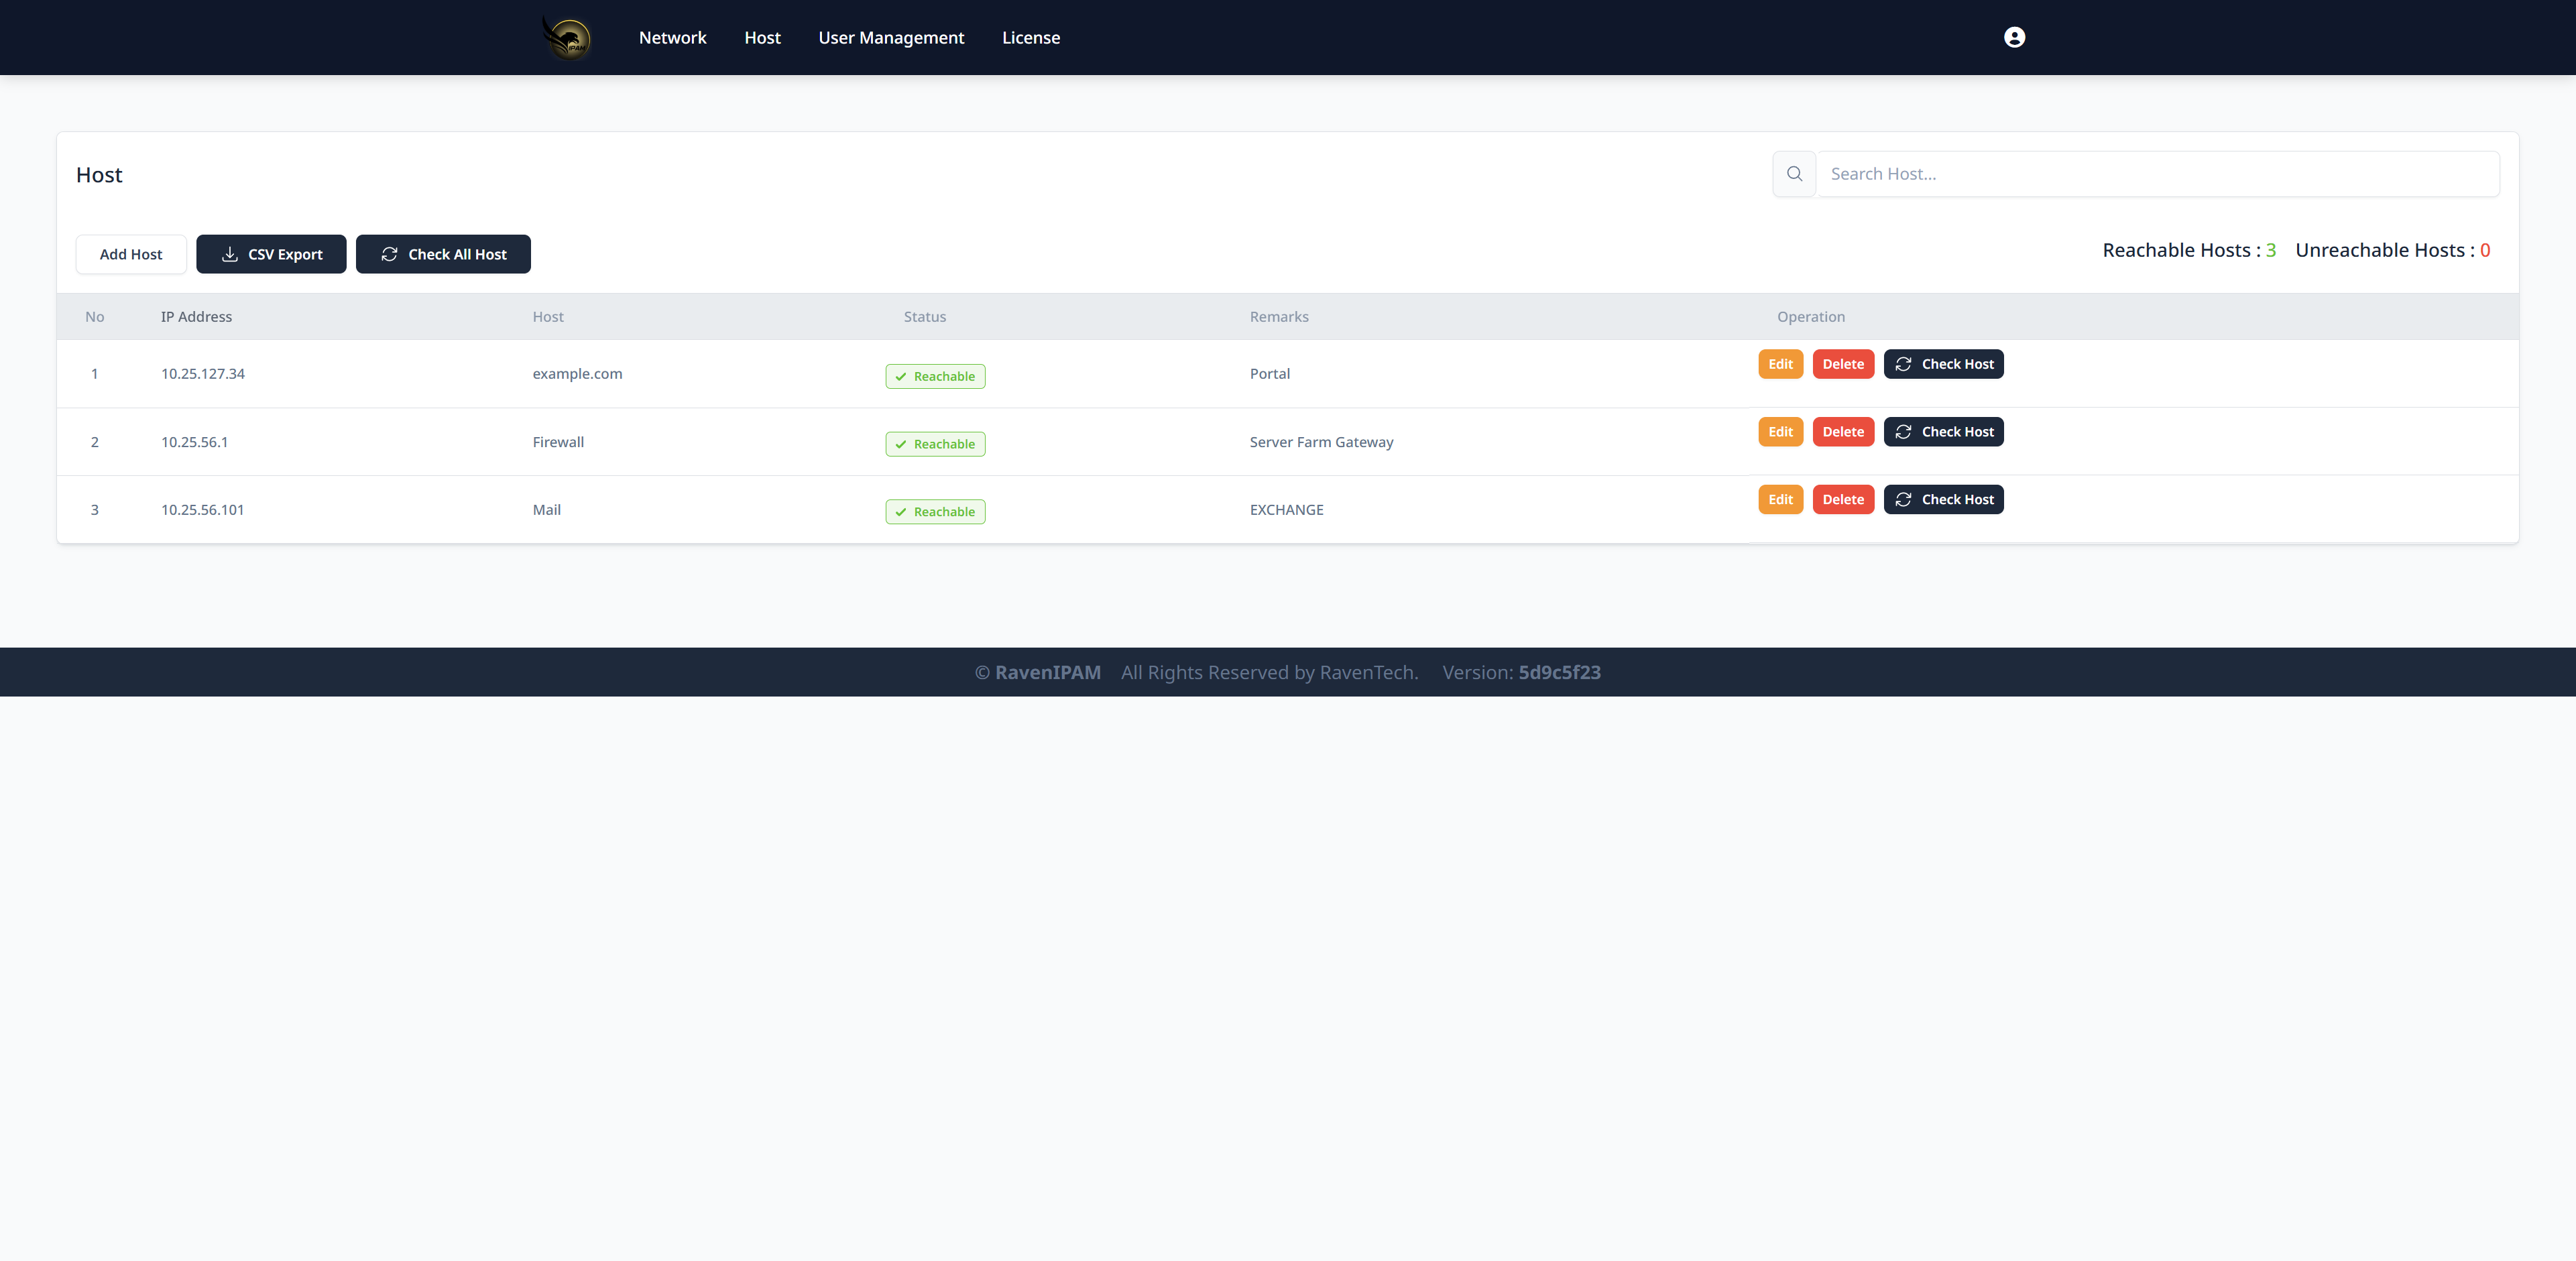Viewport: 2576px width, 1261px height.
Task: Click the RavenIPAM footer name
Action: click(x=1047, y=673)
